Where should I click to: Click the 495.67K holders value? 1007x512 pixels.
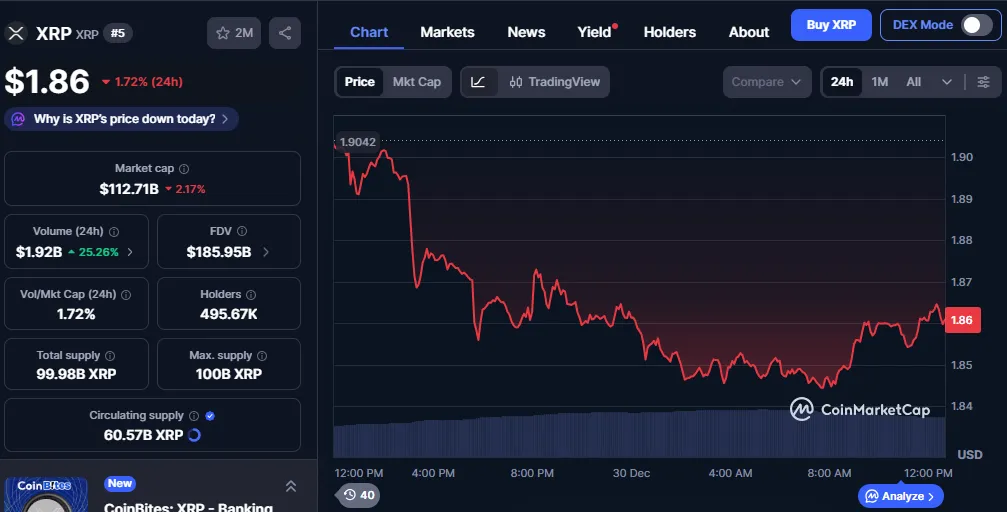click(229, 314)
